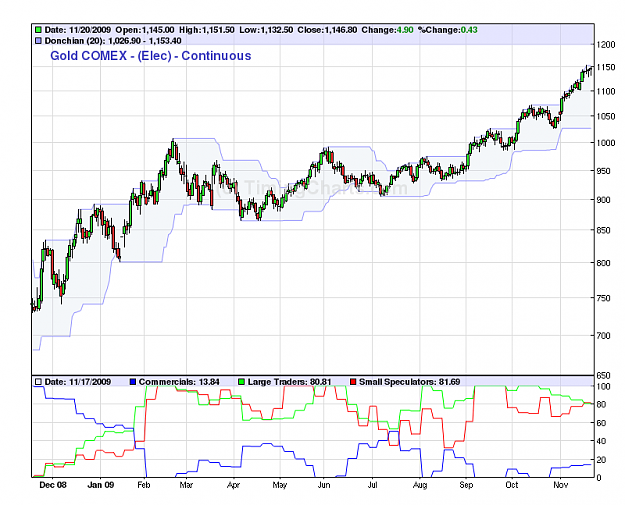Click the 'Aug' date axis label
This screenshot has height=505, width=625.
pos(420,485)
